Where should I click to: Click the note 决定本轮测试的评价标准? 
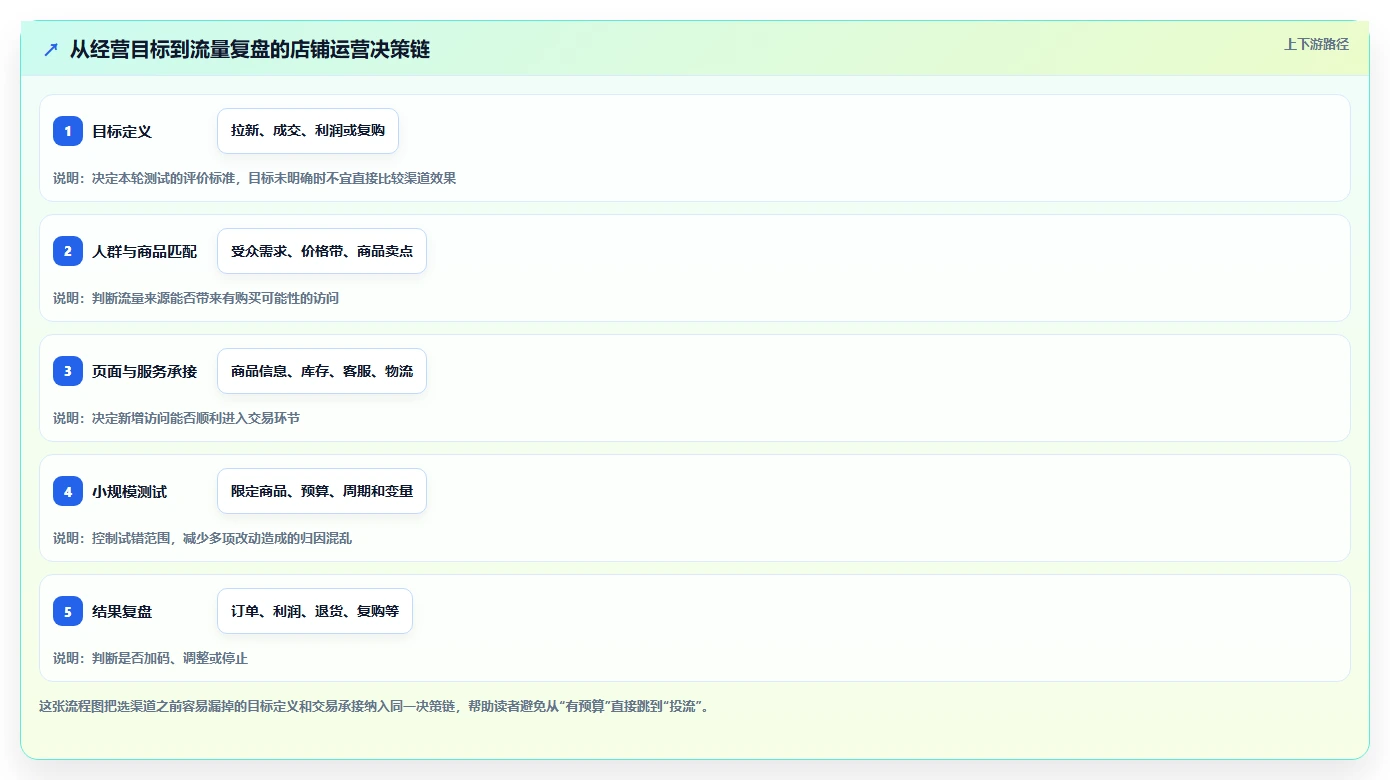tap(165, 178)
